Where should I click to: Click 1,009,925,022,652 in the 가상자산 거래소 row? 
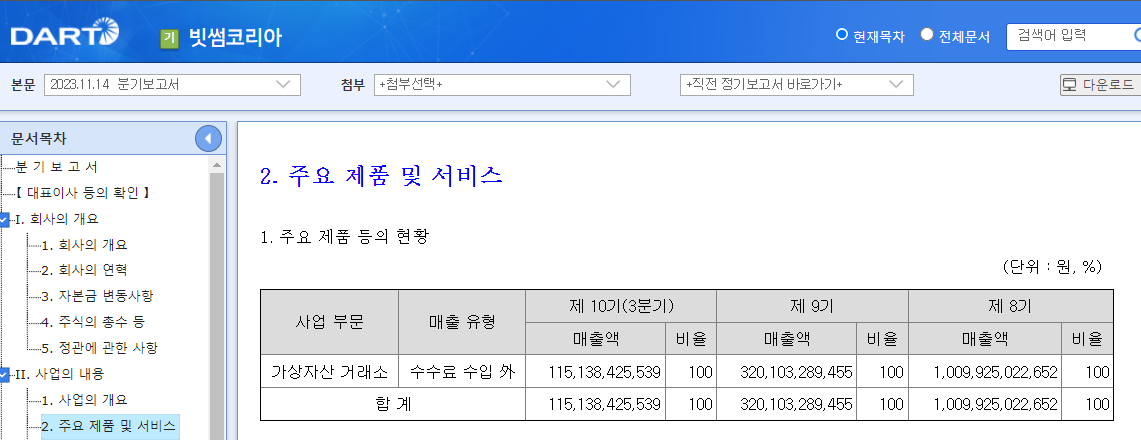[x=995, y=374]
